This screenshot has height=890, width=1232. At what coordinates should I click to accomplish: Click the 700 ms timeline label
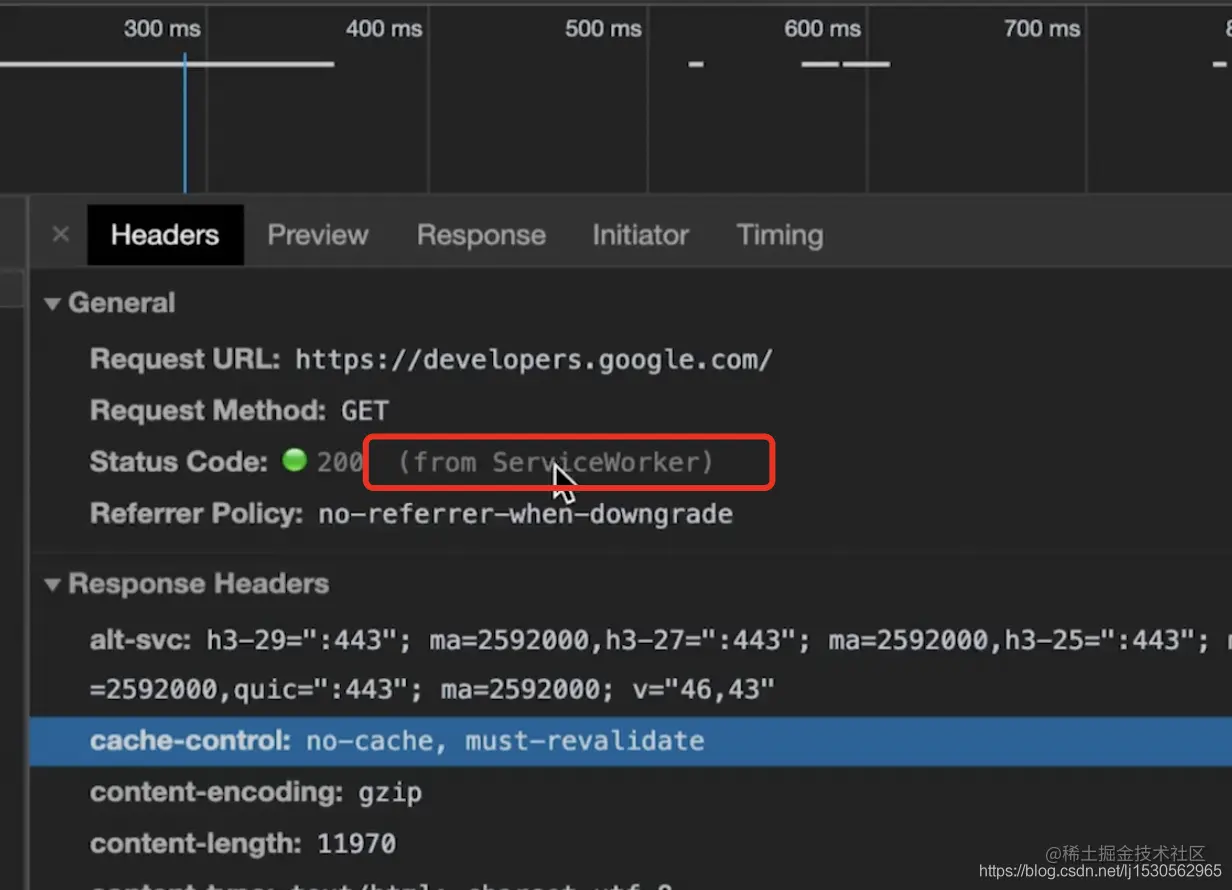(x=1042, y=29)
